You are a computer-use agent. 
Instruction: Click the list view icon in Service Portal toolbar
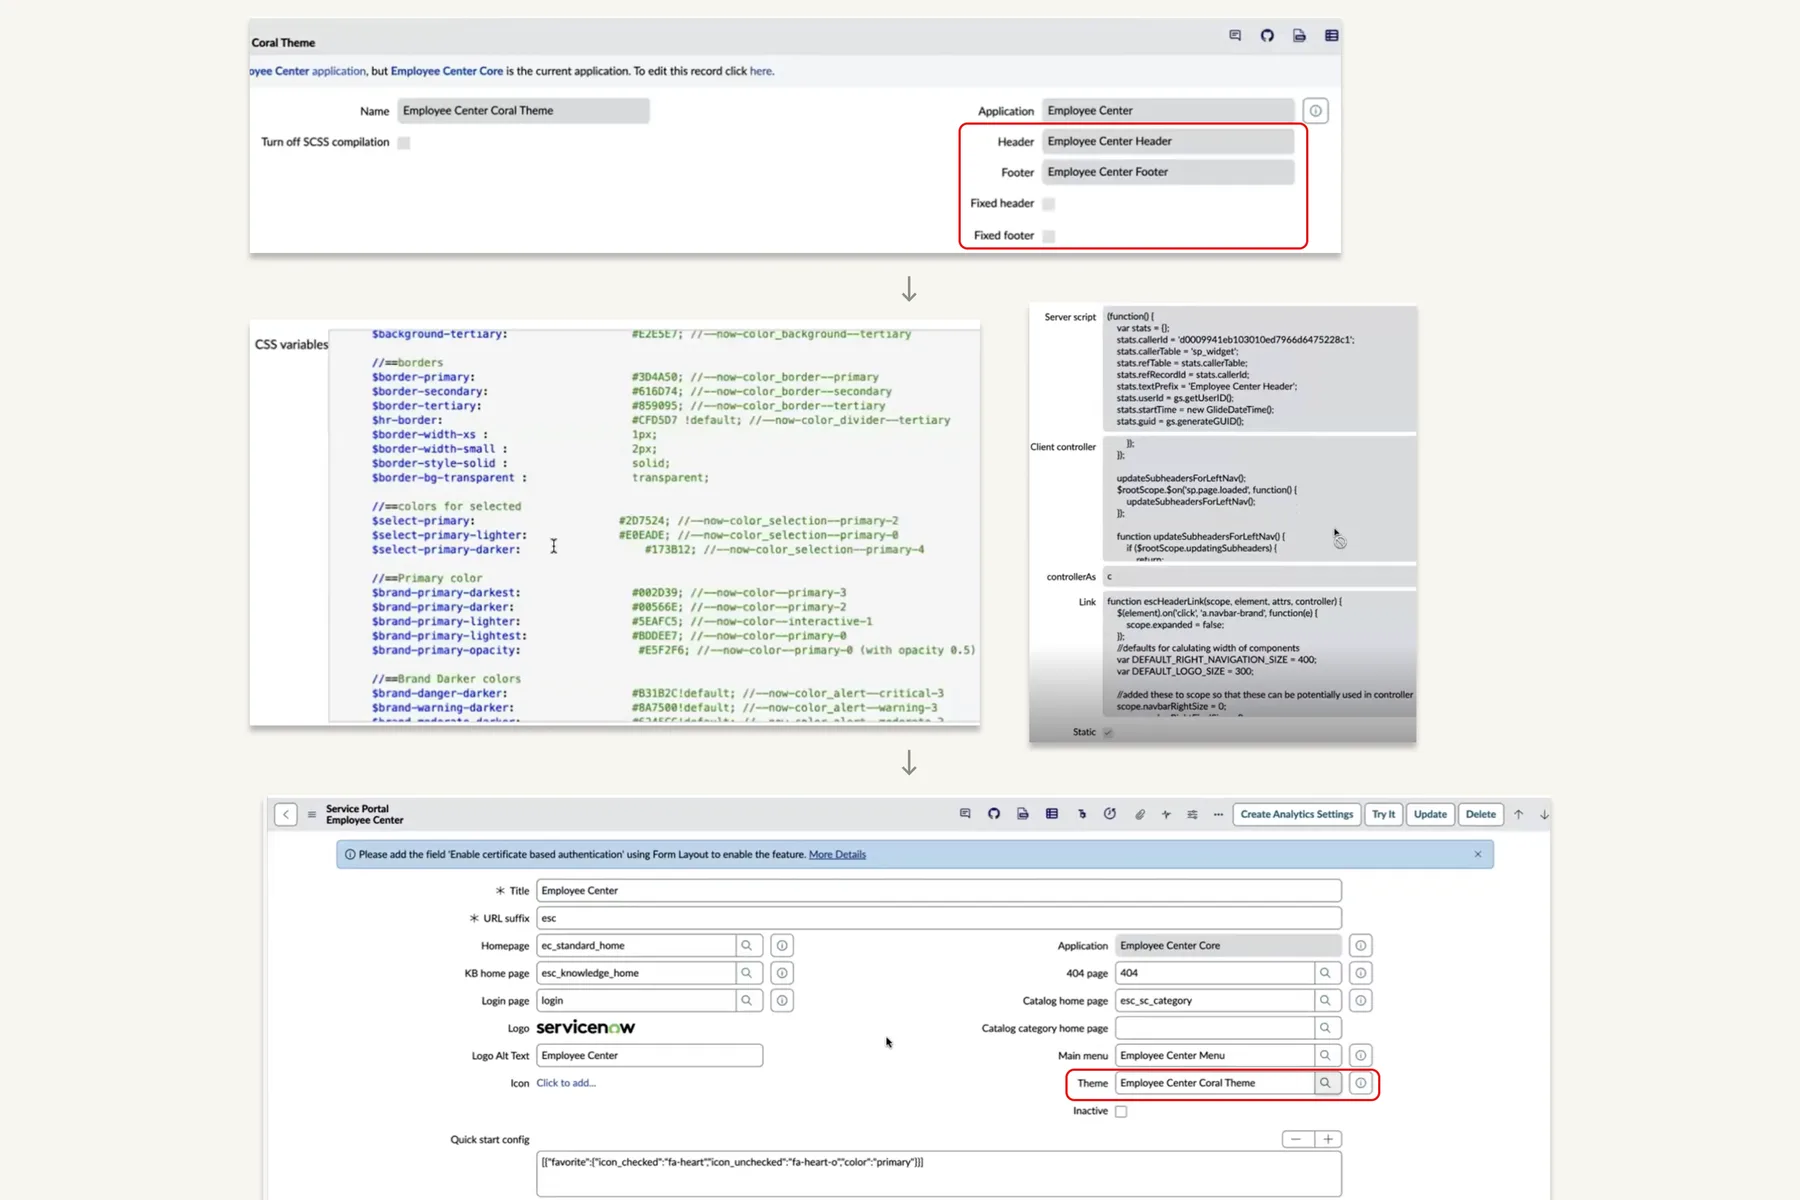pos(1052,814)
